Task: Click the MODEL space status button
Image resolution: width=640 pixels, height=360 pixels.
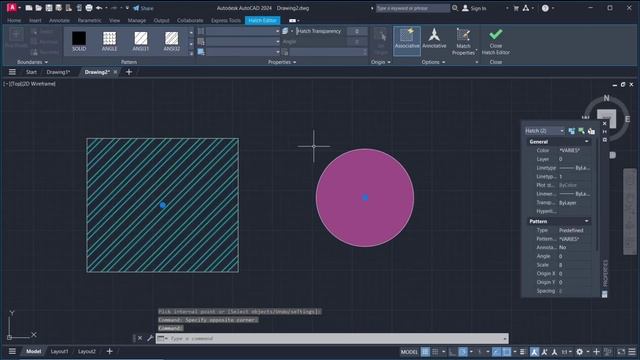Action: click(409, 352)
